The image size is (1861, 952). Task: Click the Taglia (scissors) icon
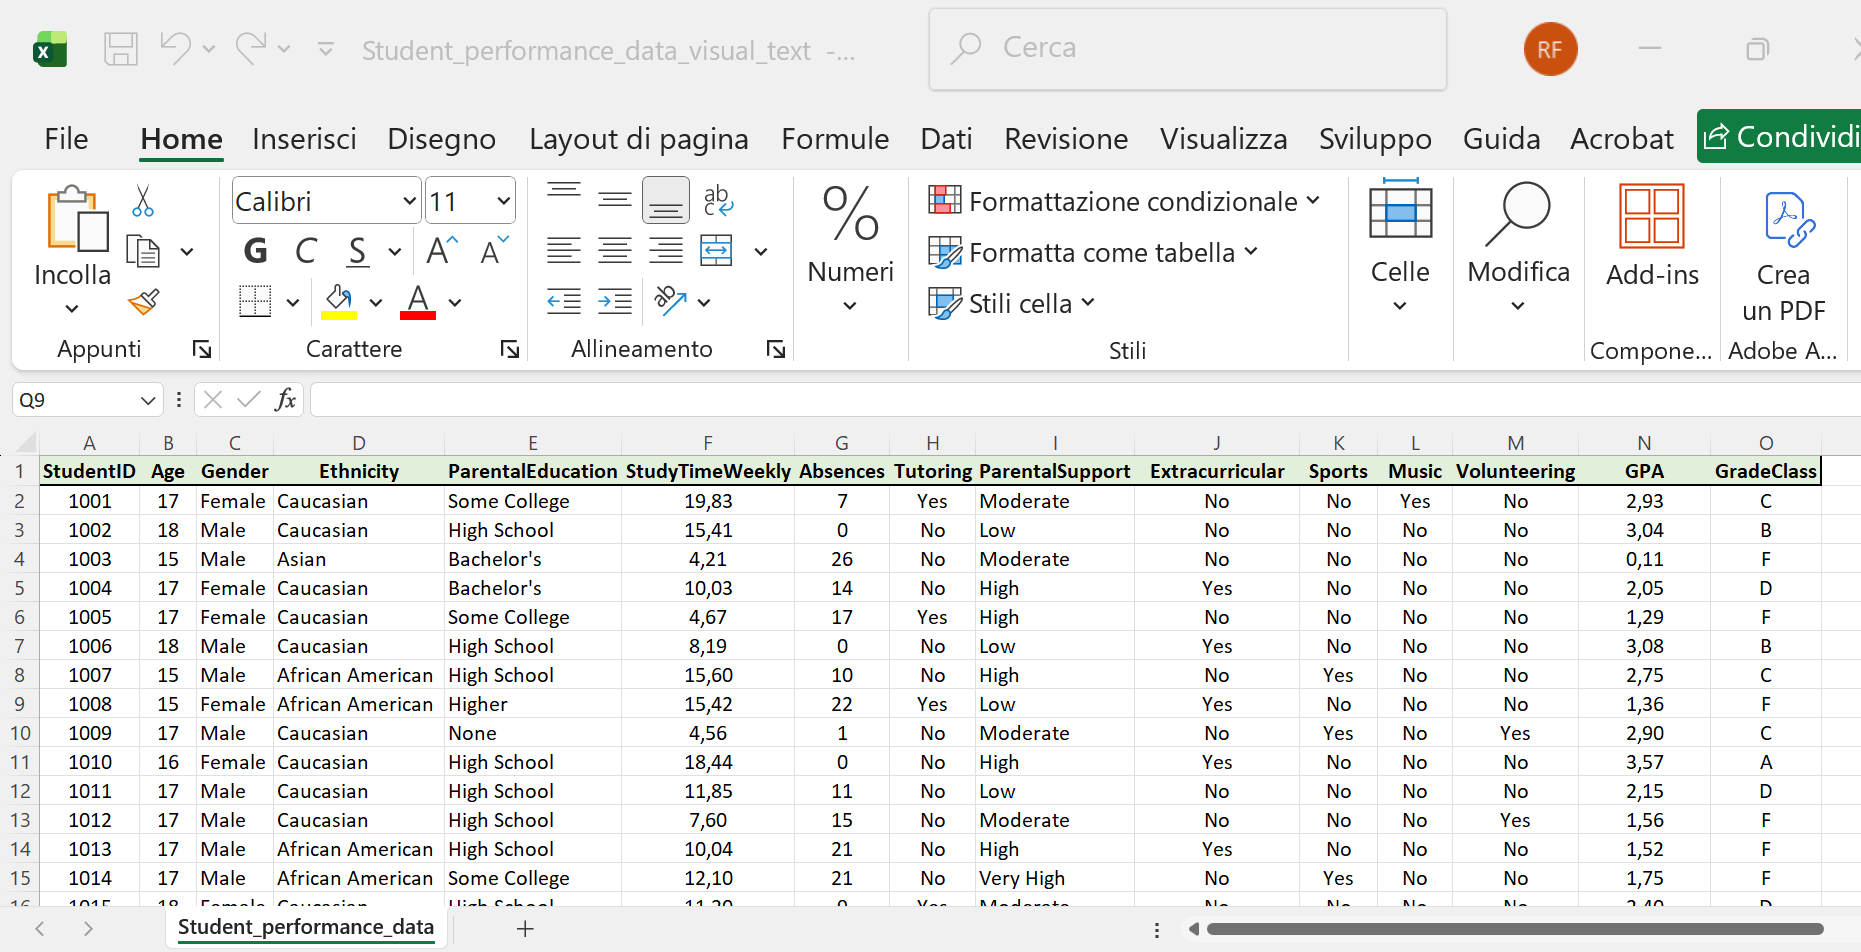(143, 200)
